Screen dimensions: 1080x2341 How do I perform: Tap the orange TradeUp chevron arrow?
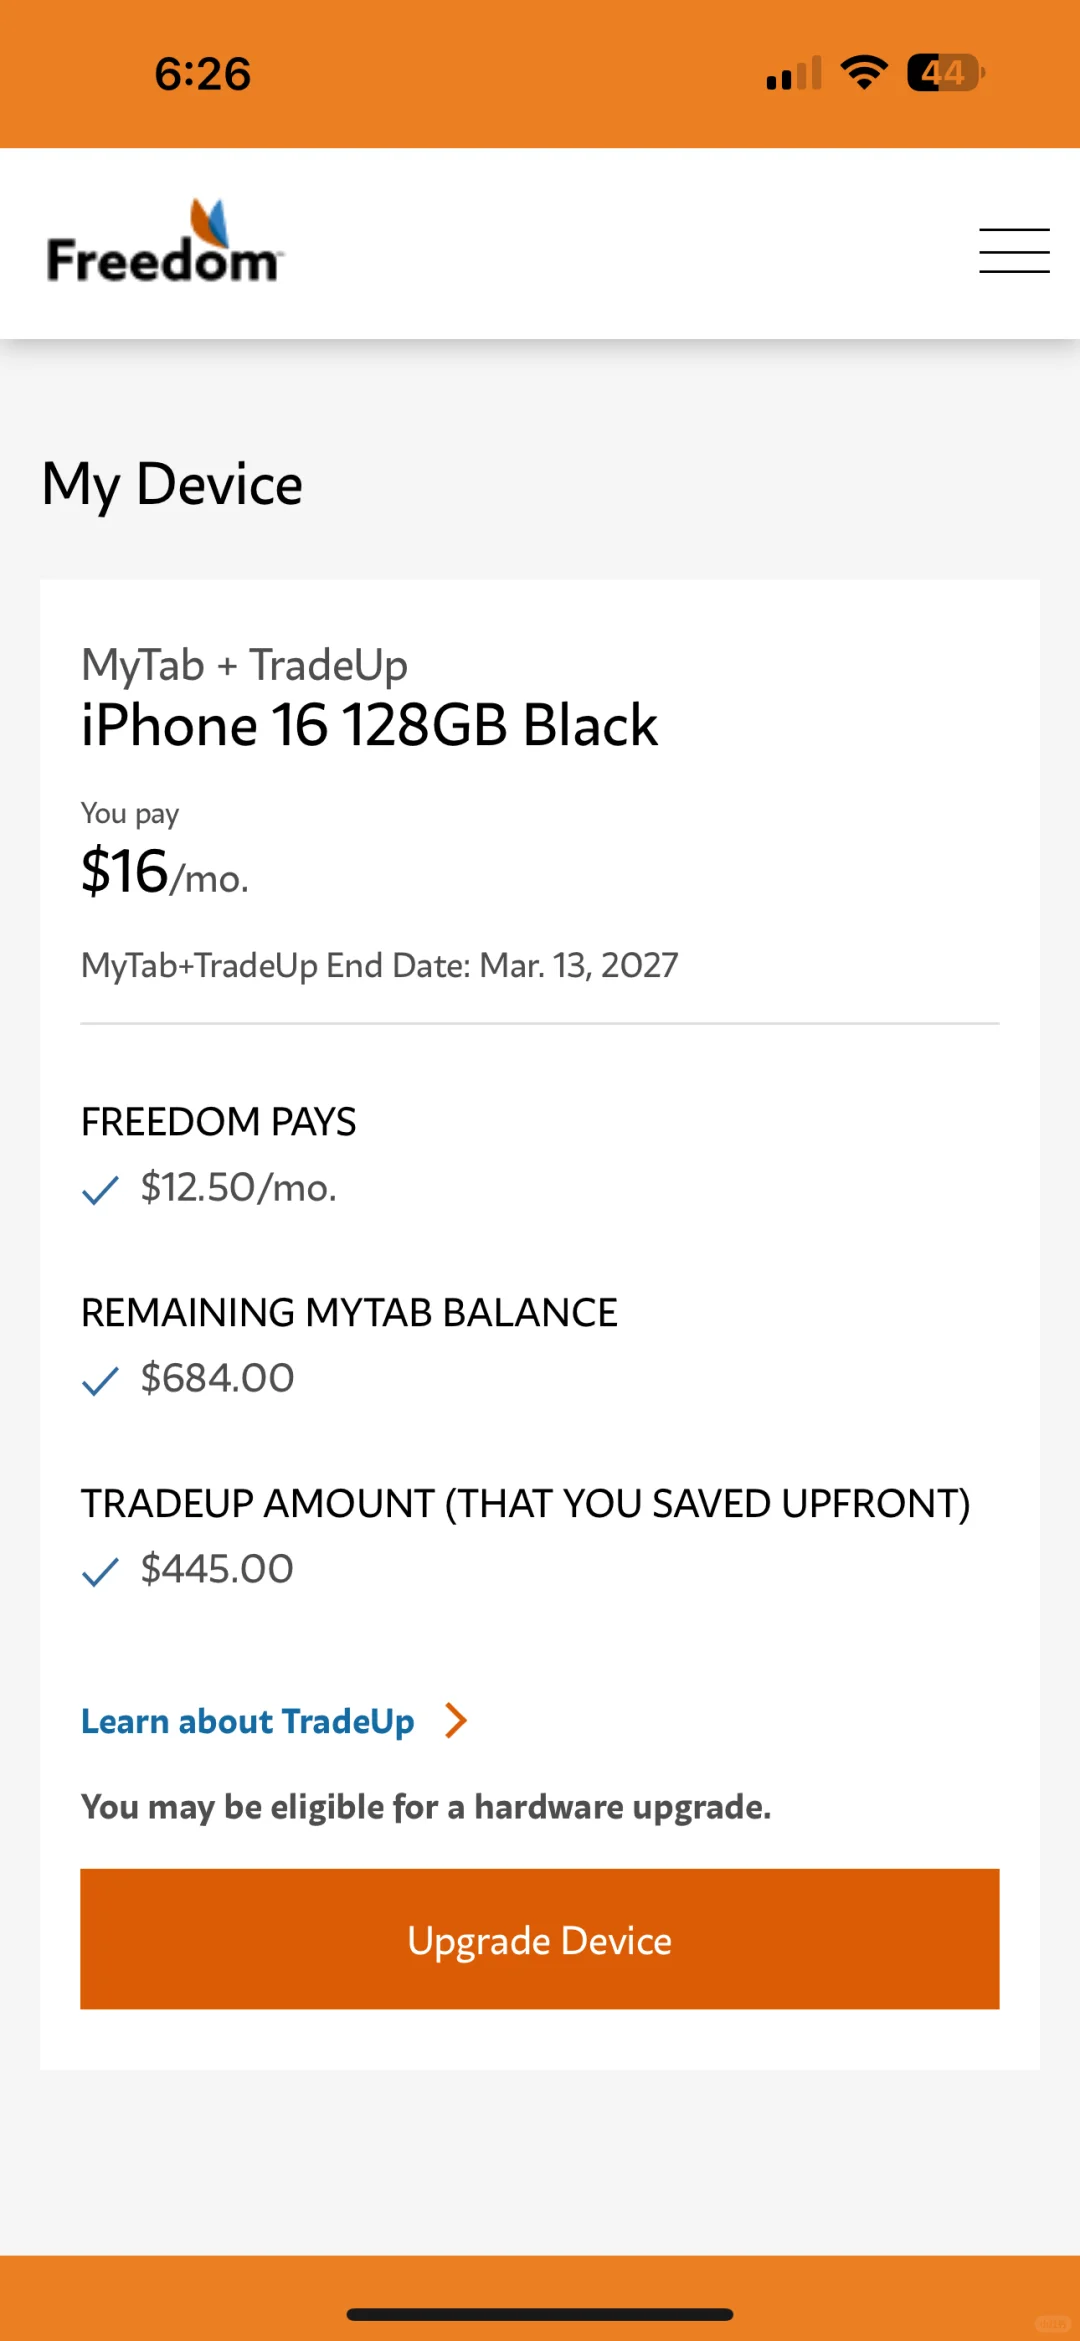[456, 1720]
